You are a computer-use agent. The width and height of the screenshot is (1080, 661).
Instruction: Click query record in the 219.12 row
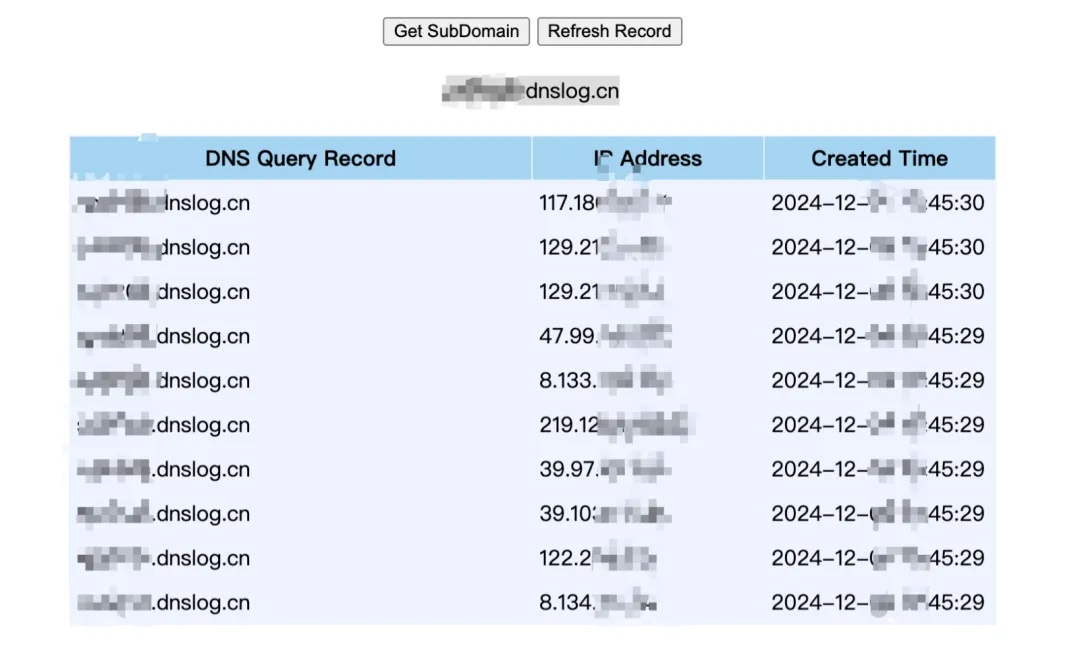pyautogui.click(x=163, y=425)
